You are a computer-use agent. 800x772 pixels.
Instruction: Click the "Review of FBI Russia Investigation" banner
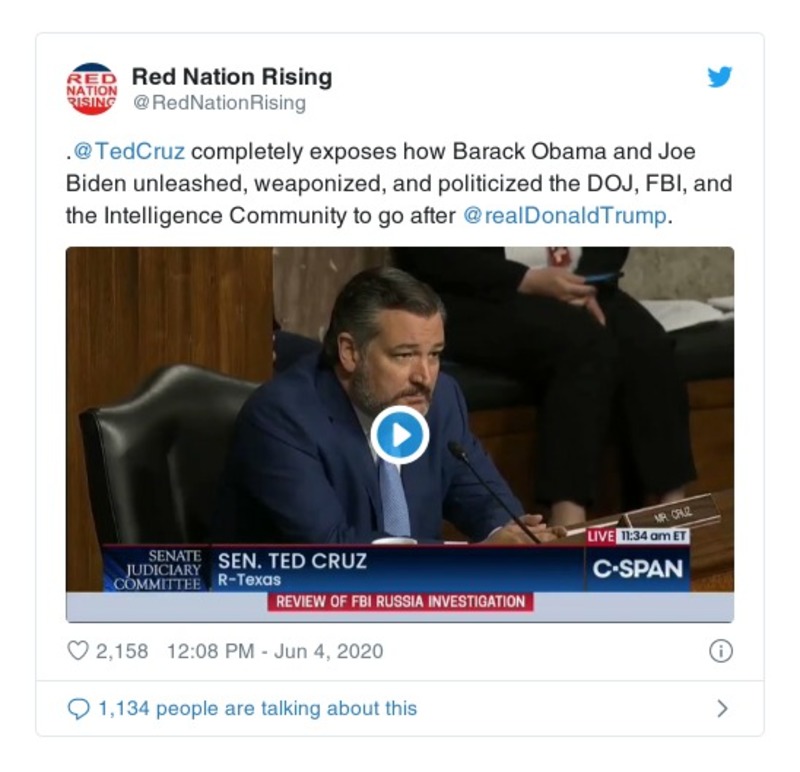[400, 601]
